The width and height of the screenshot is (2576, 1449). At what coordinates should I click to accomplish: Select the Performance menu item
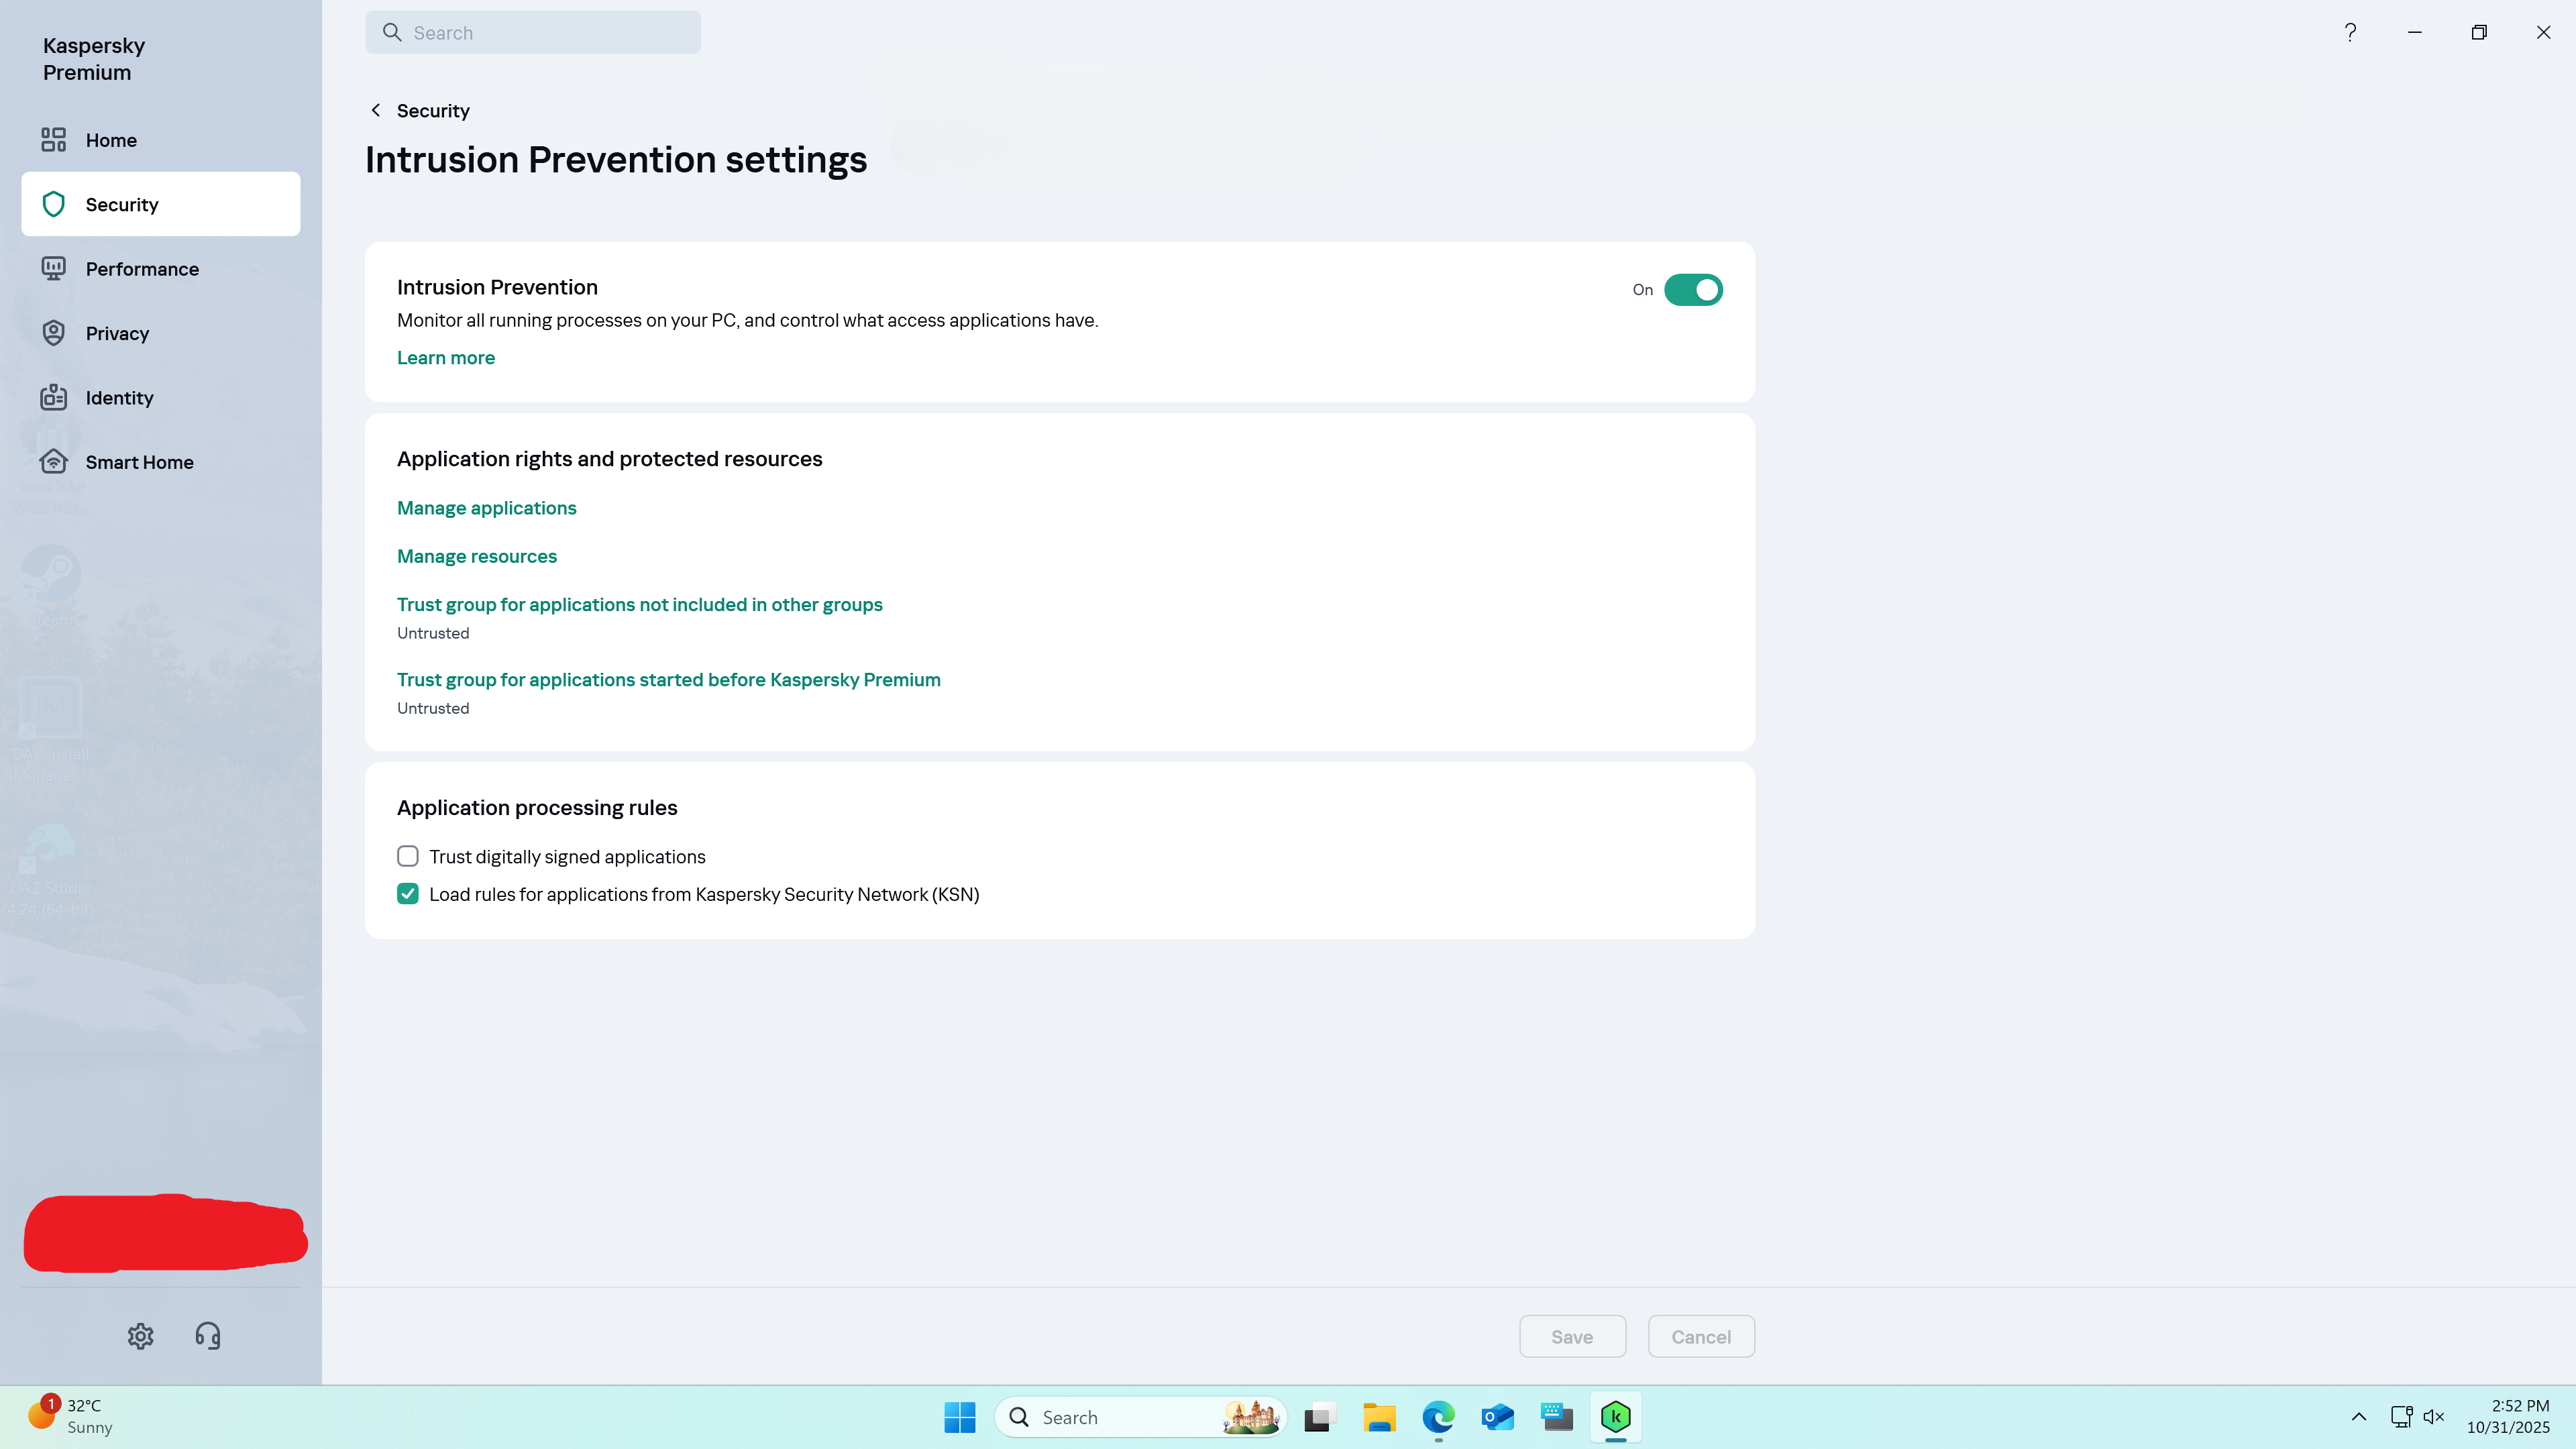click(x=160, y=269)
